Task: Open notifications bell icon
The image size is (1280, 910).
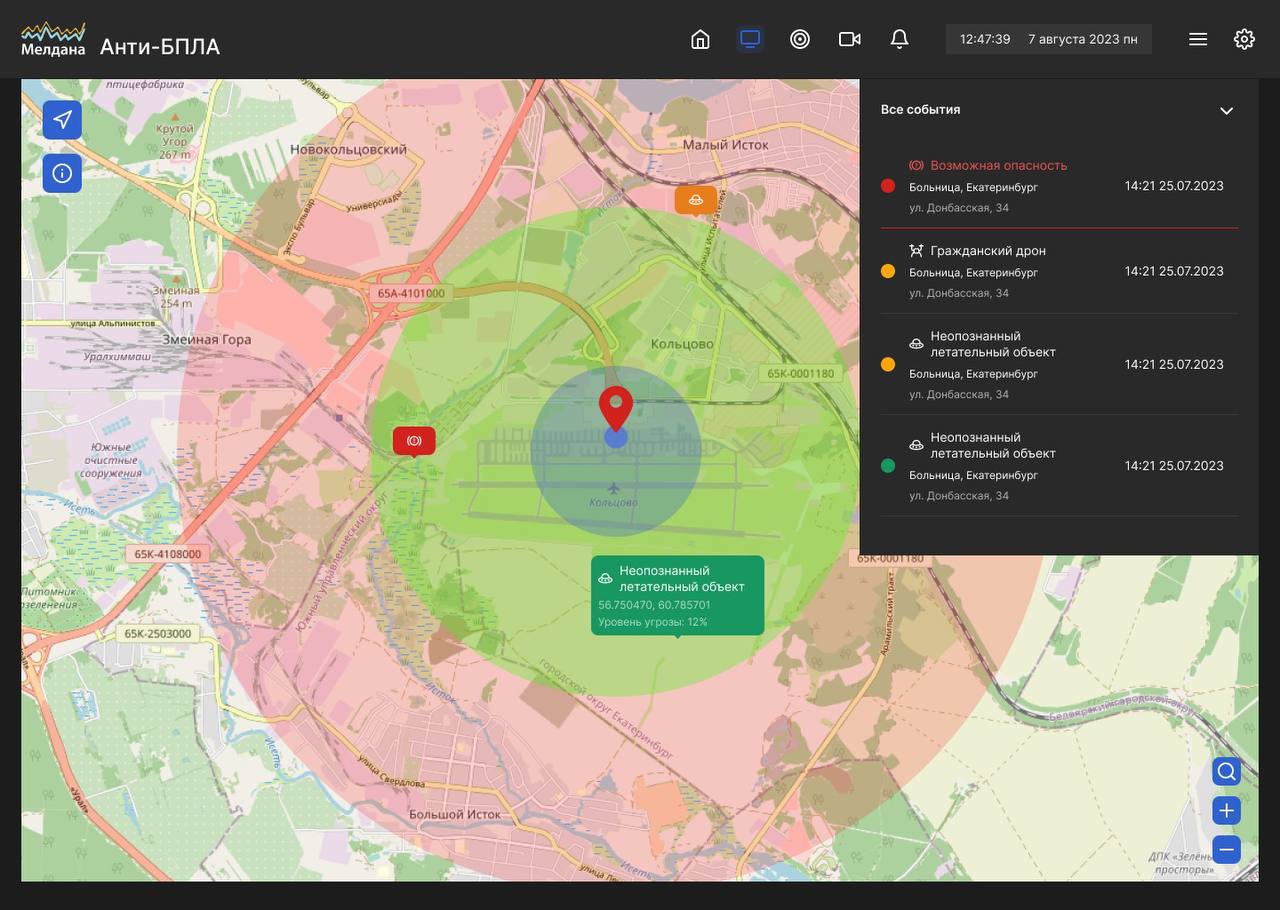Action: pos(899,39)
